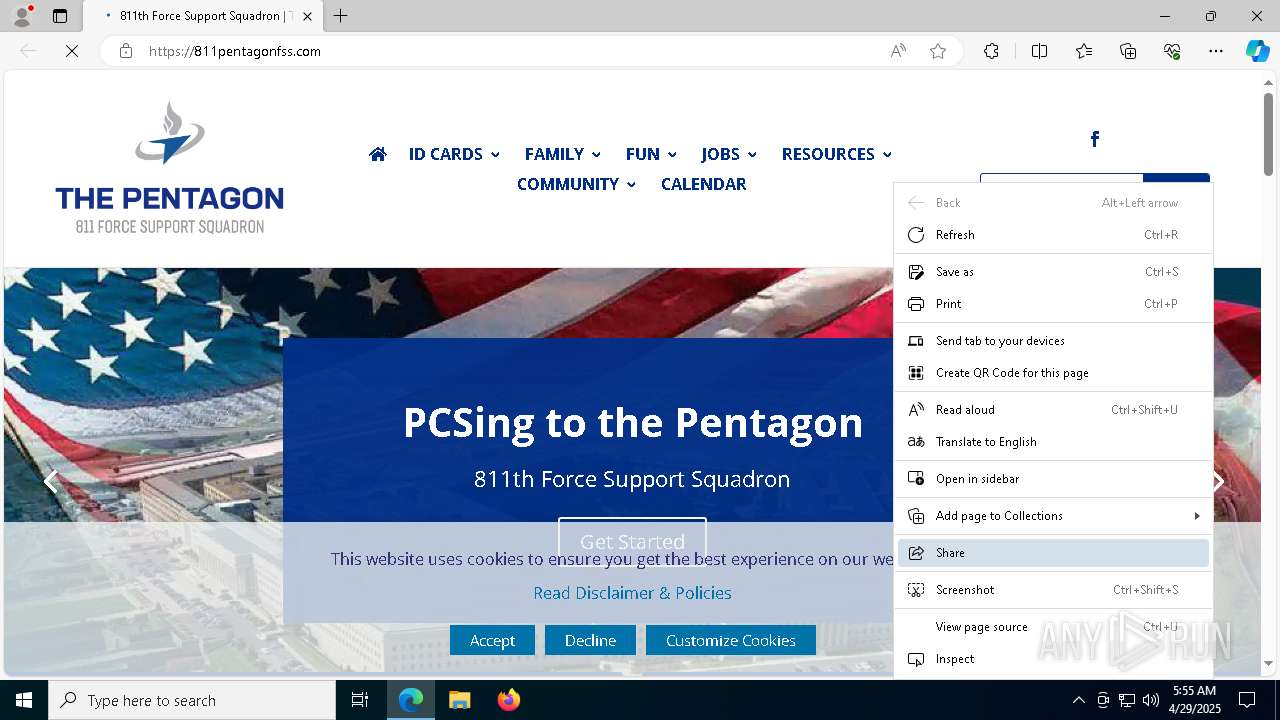
Task: Click the page vertical scrollbar thumb
Action: click(1268, 134)
